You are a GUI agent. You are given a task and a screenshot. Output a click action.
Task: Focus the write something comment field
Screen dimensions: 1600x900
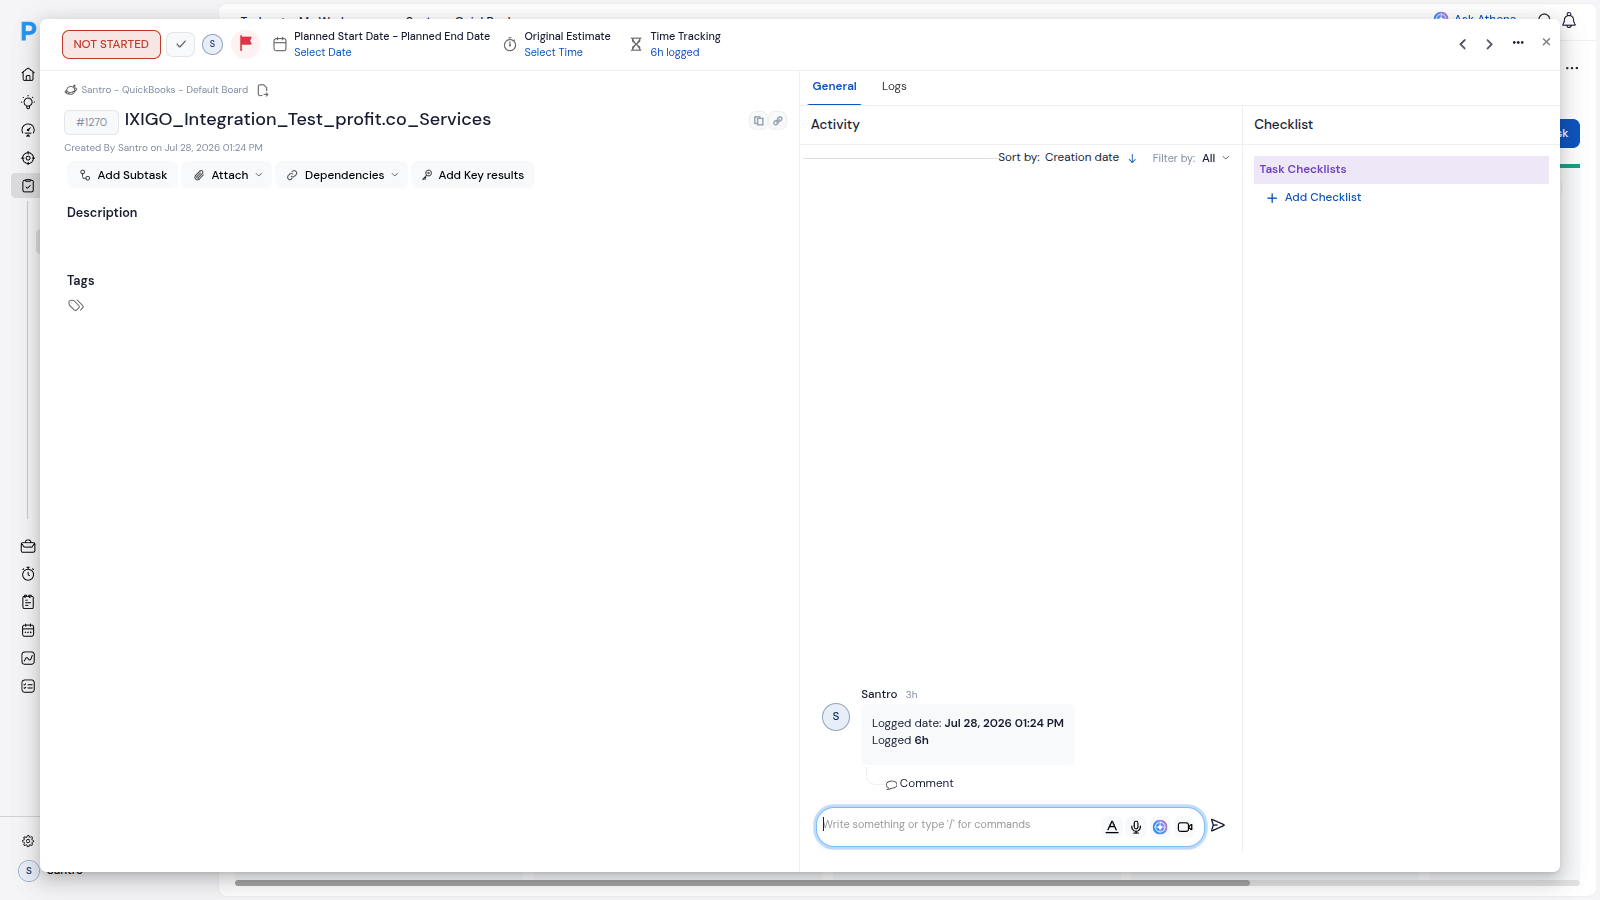956,825
